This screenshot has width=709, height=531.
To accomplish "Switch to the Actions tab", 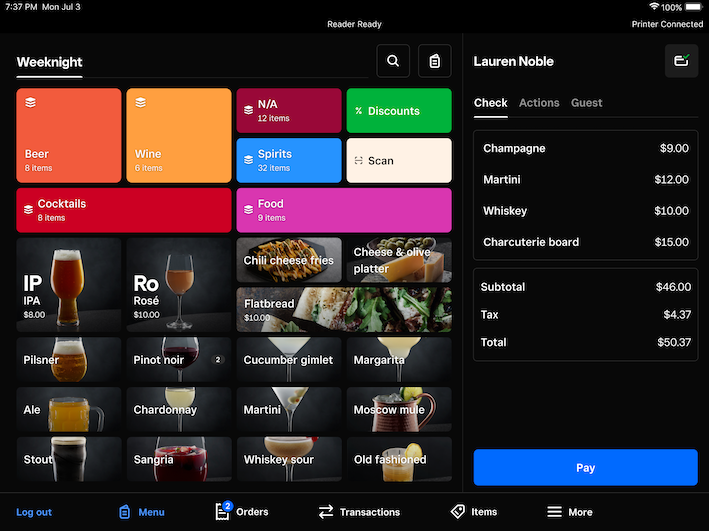I will pos(539,103).
